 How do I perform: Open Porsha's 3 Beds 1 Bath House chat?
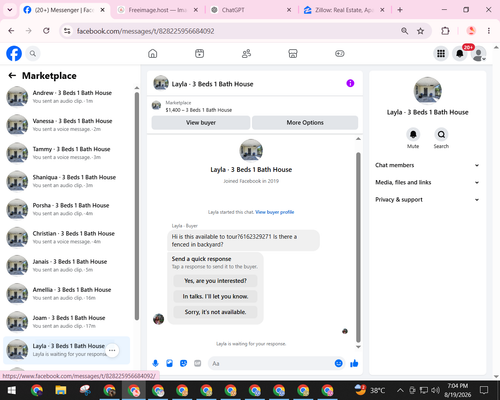point(67,209)
